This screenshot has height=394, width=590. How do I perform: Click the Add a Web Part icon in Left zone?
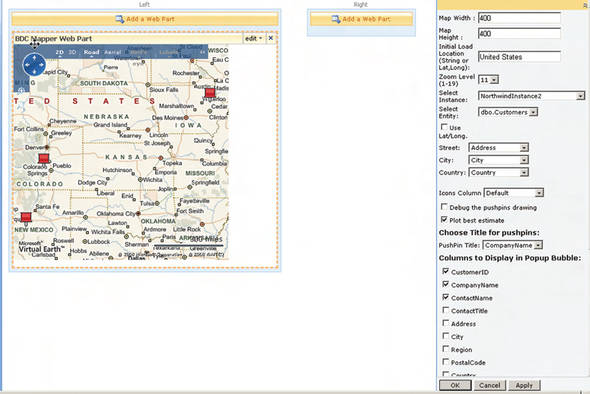pyautogui.click(x=120, y=19)
